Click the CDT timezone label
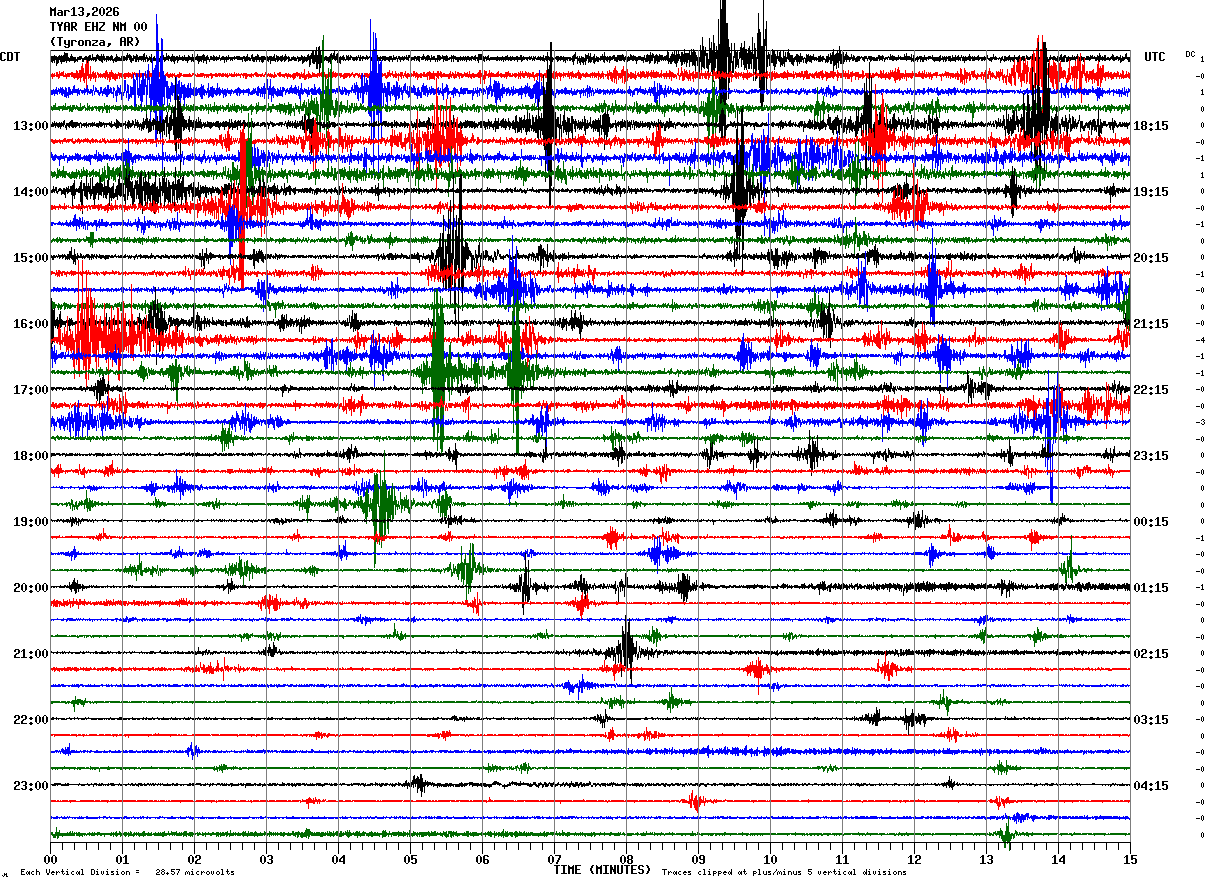 (x=11, y=57)
